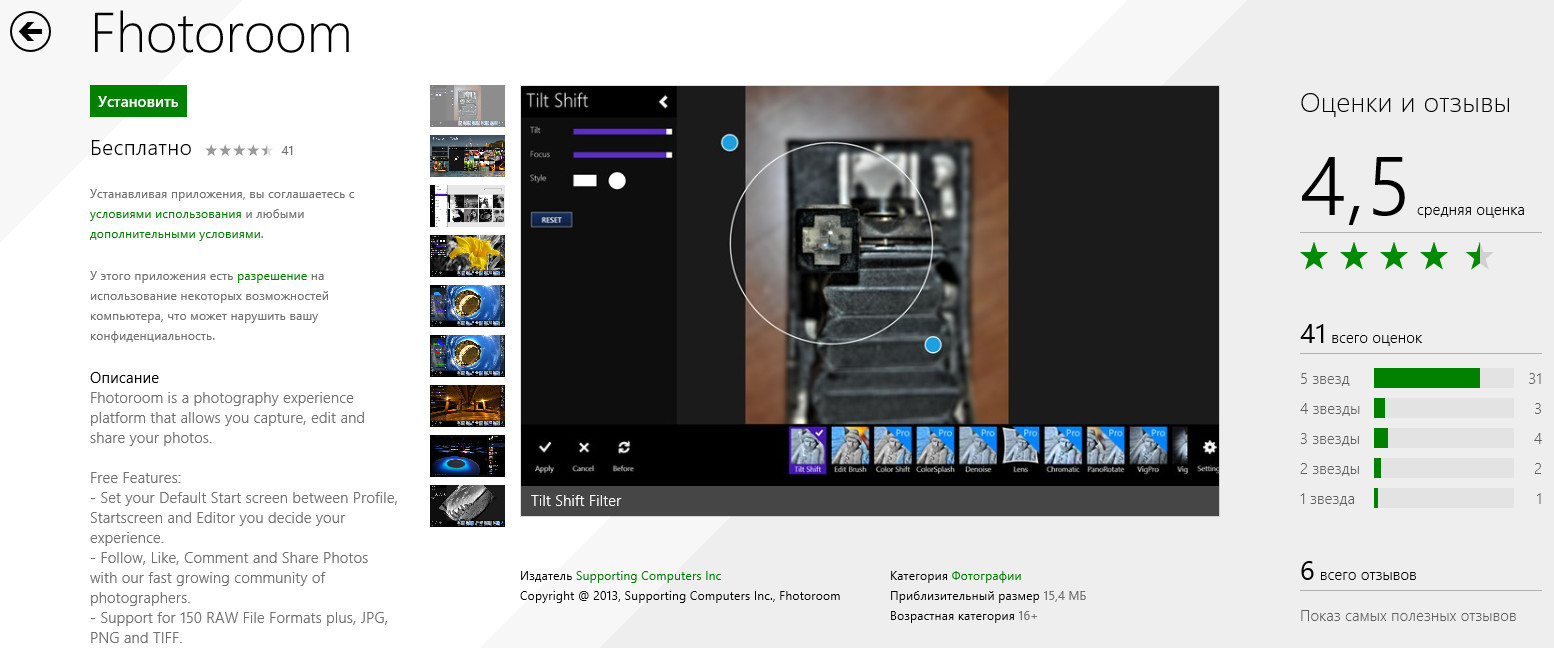1554x648 pixels.
Task: Select the ColorSplash filter icon
Action: point(934,445)
